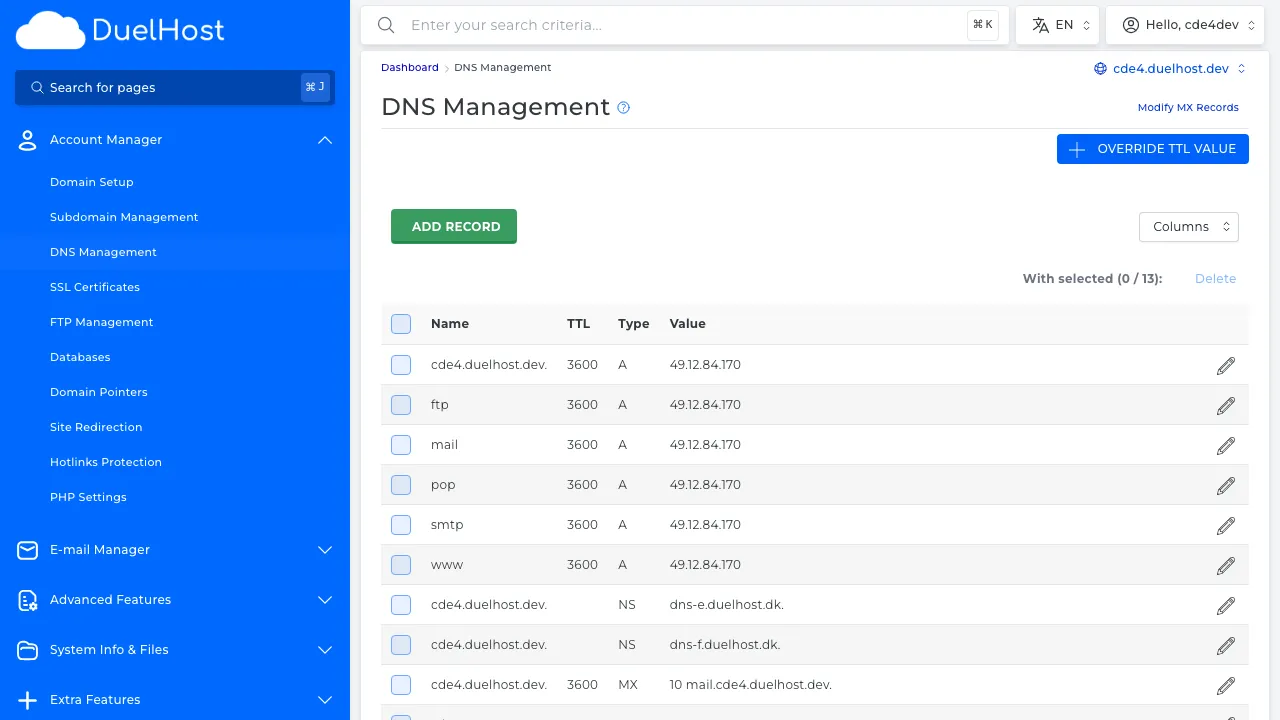Click the magnifier icon in search bar

386,25
